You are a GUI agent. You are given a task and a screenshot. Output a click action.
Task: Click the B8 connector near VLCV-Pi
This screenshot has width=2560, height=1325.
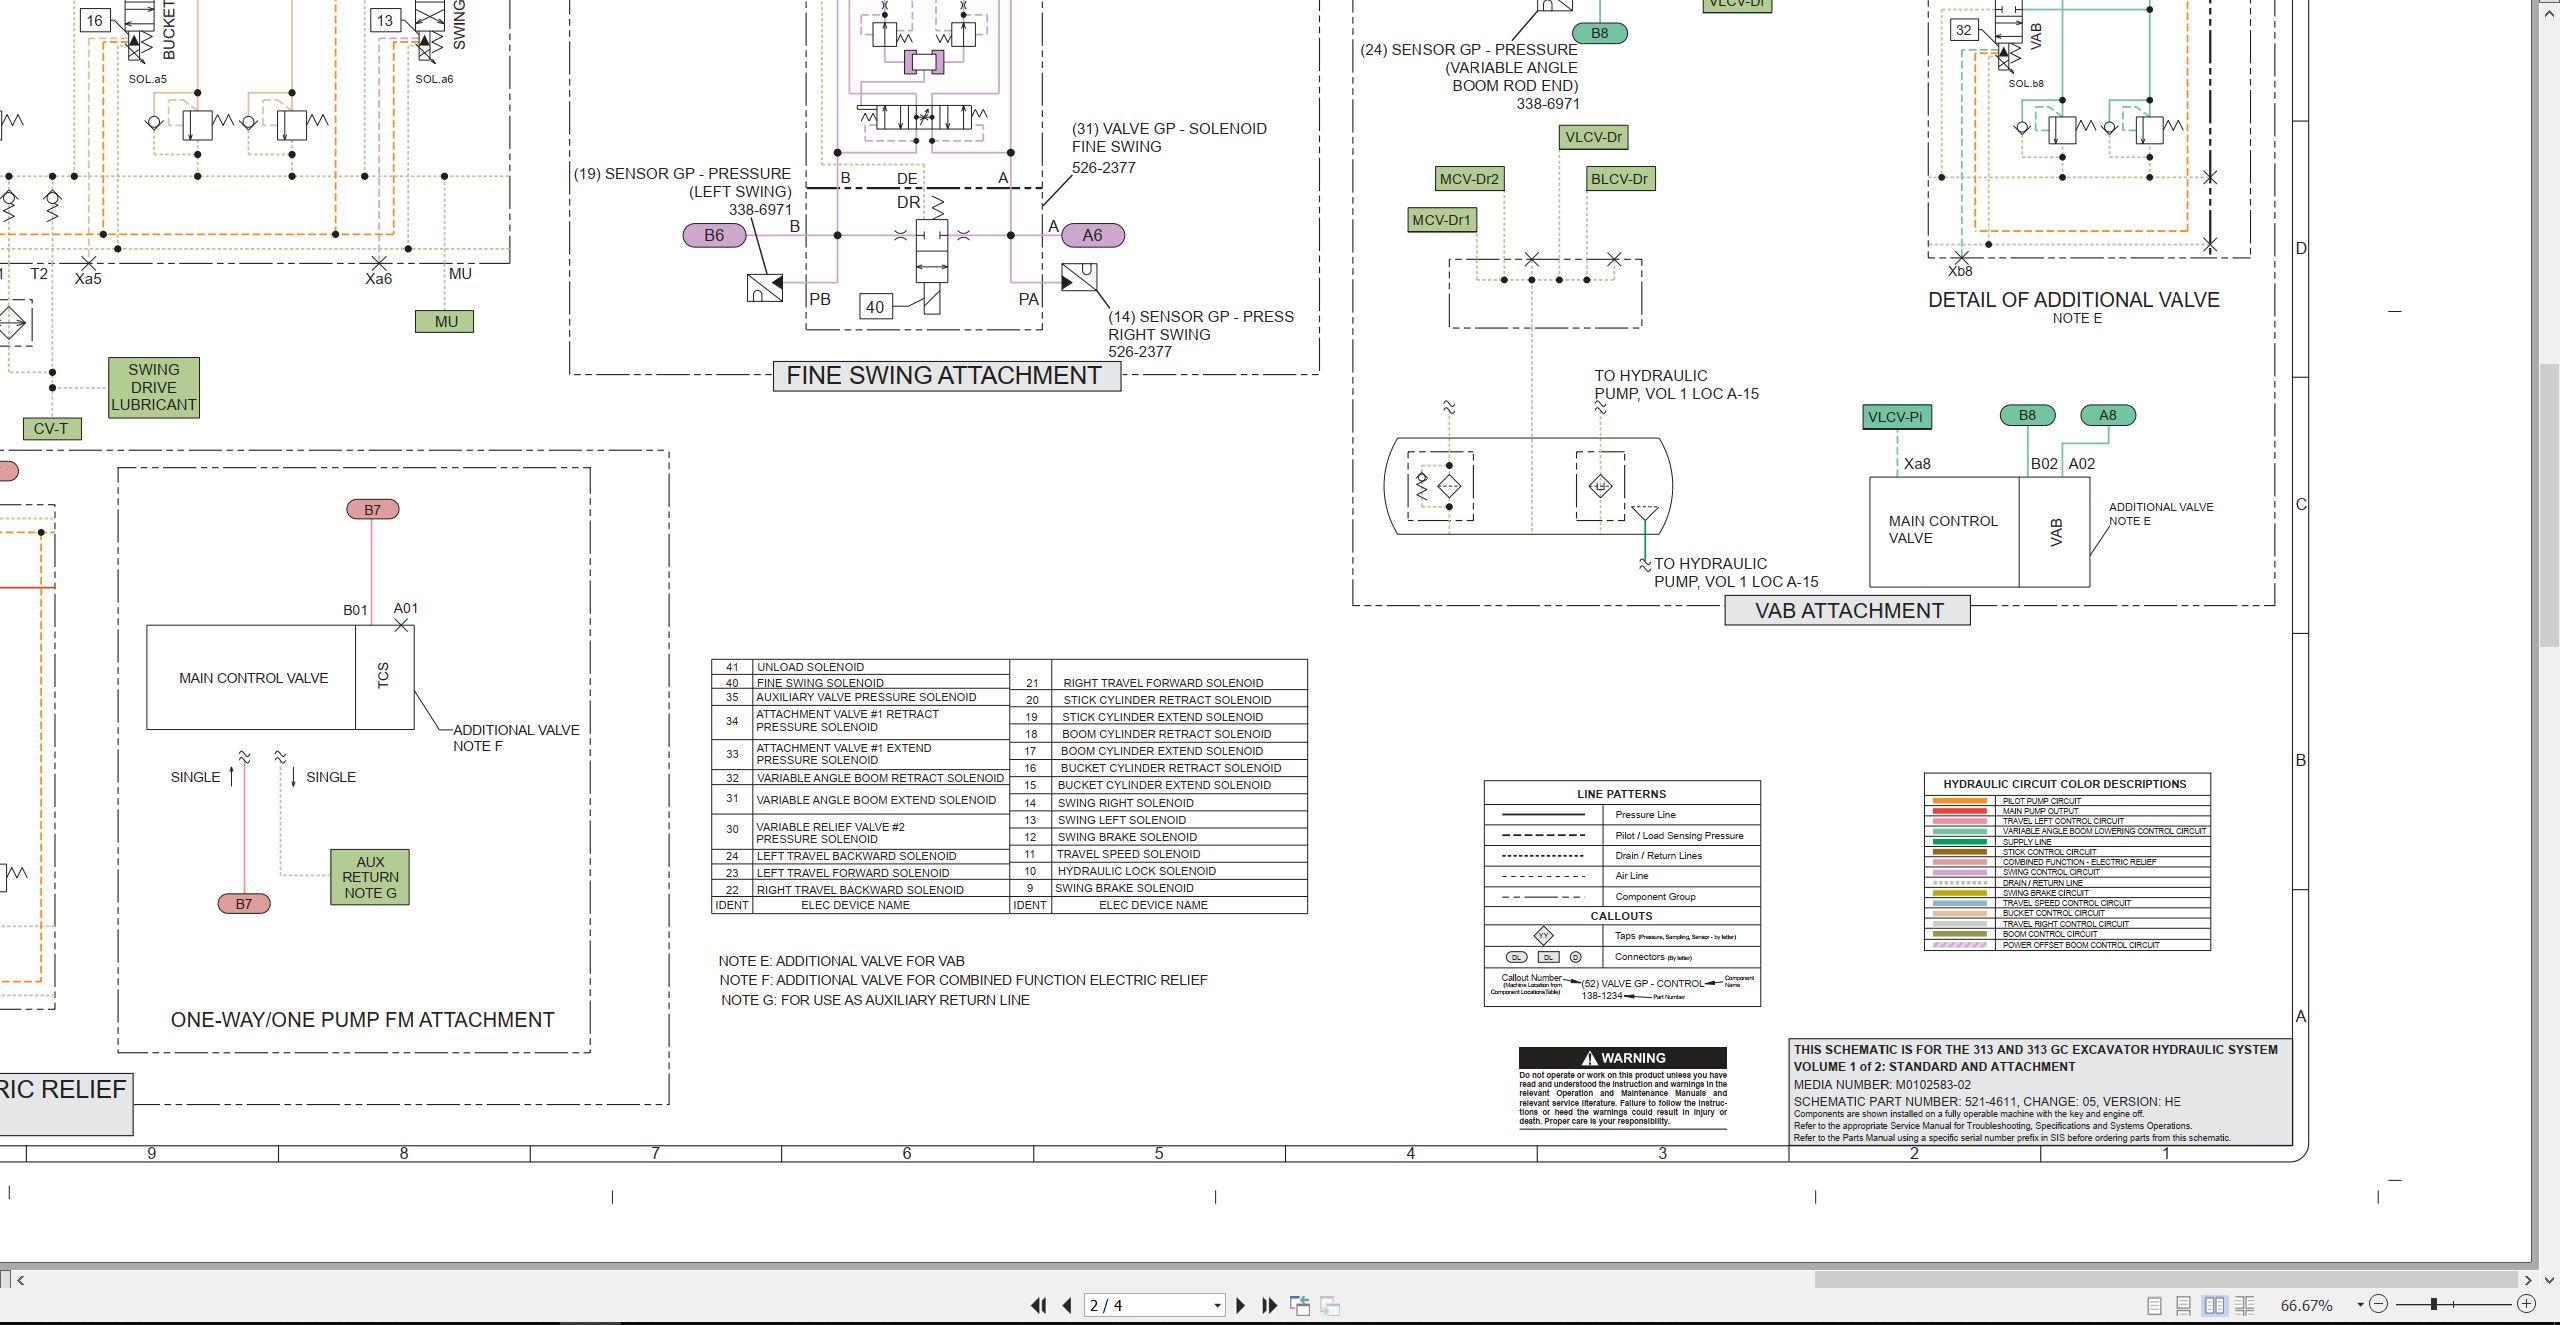click(2027, 415)
